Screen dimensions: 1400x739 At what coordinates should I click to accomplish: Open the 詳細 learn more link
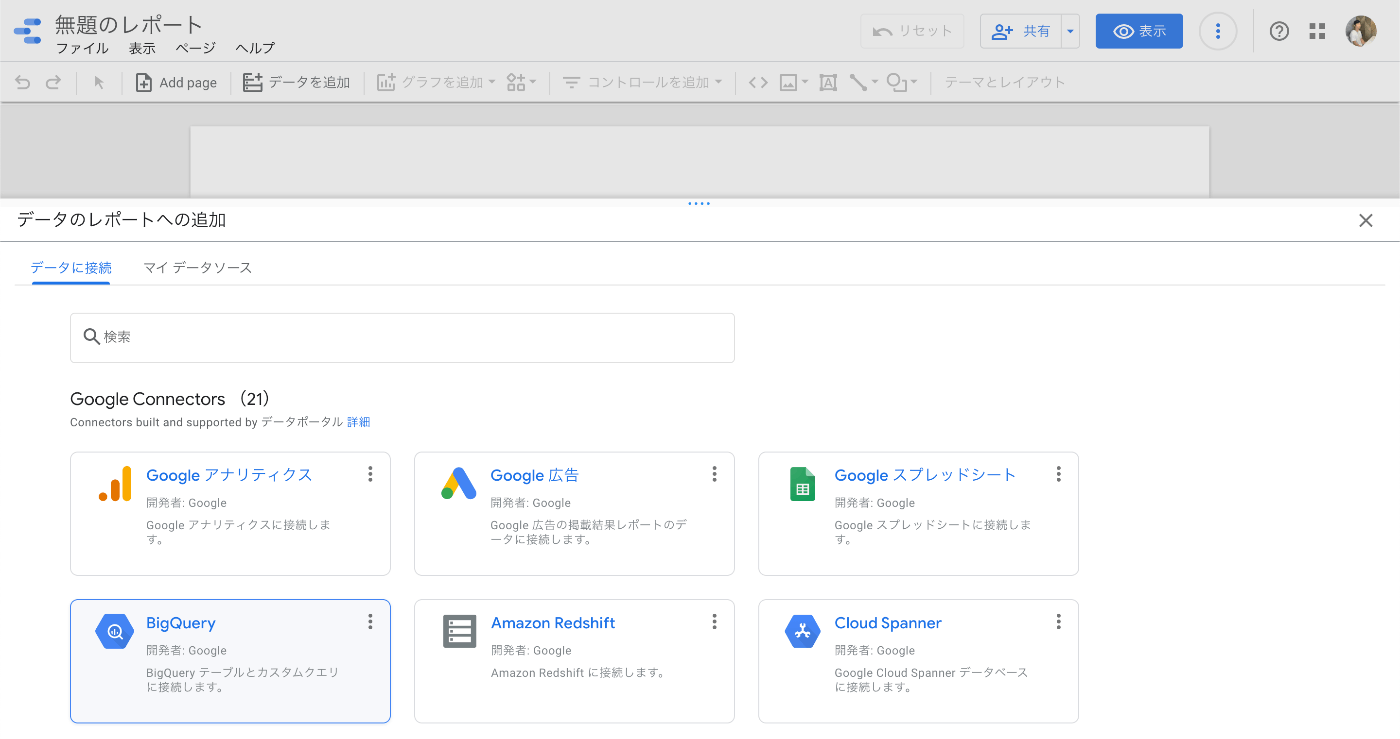pyautogui.click(x=358, y=422)
